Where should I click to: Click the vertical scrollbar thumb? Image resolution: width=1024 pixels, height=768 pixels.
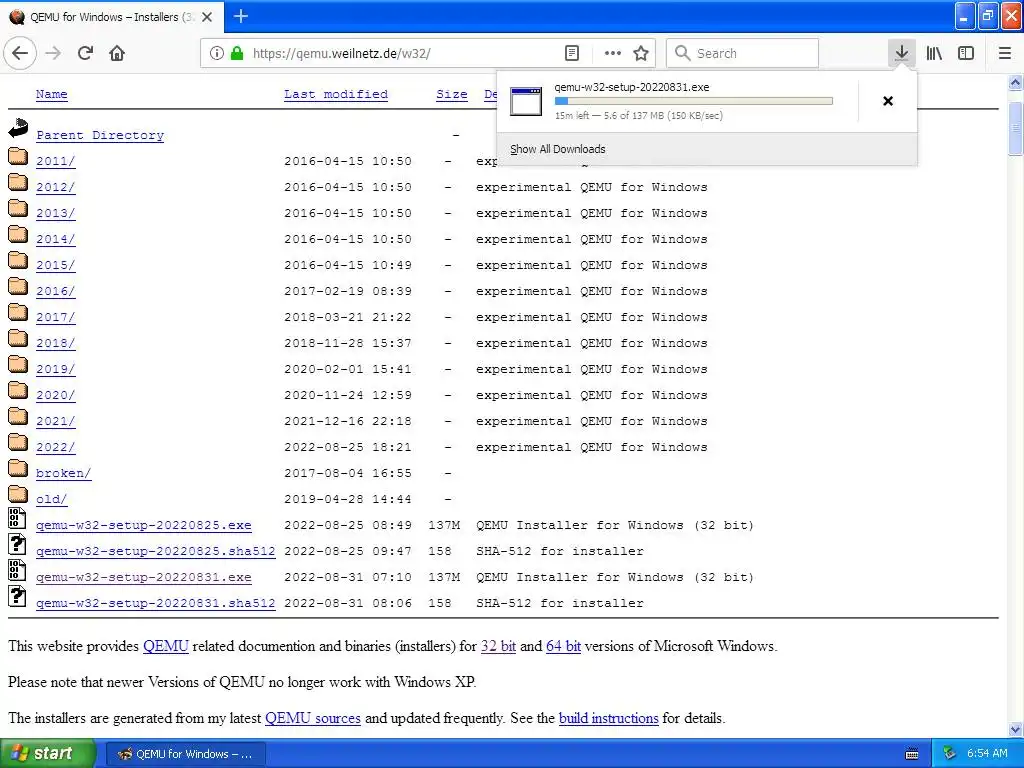pyautogui.click(x=1015, y=129)
